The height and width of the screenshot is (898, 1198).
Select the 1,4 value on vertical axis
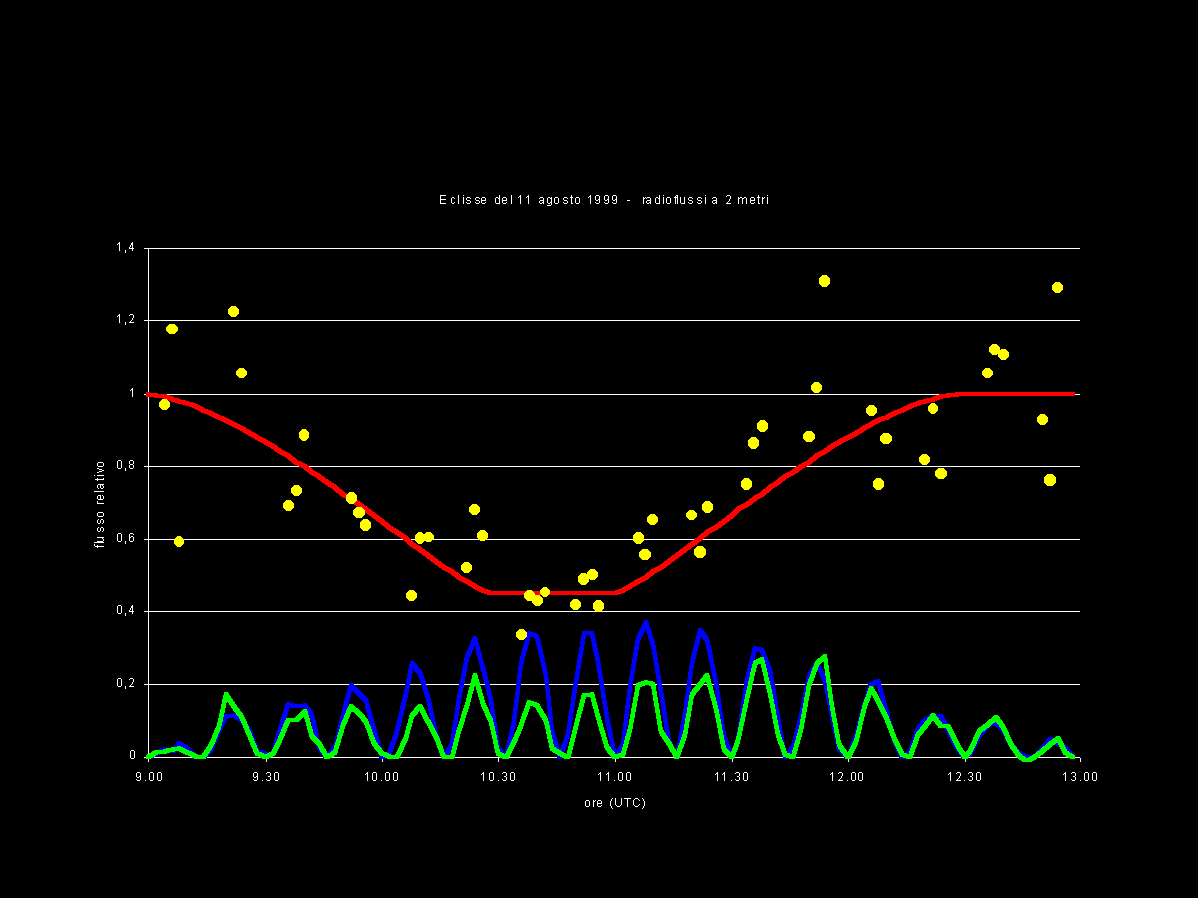(x=126, y=248)
